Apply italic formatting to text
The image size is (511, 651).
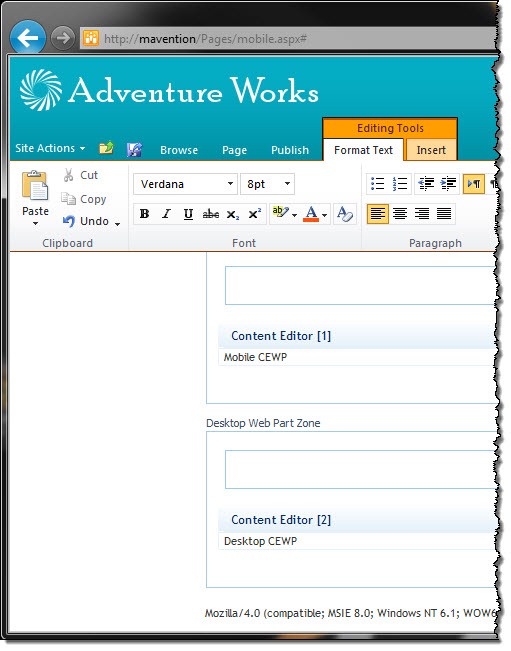coord(166,214)
